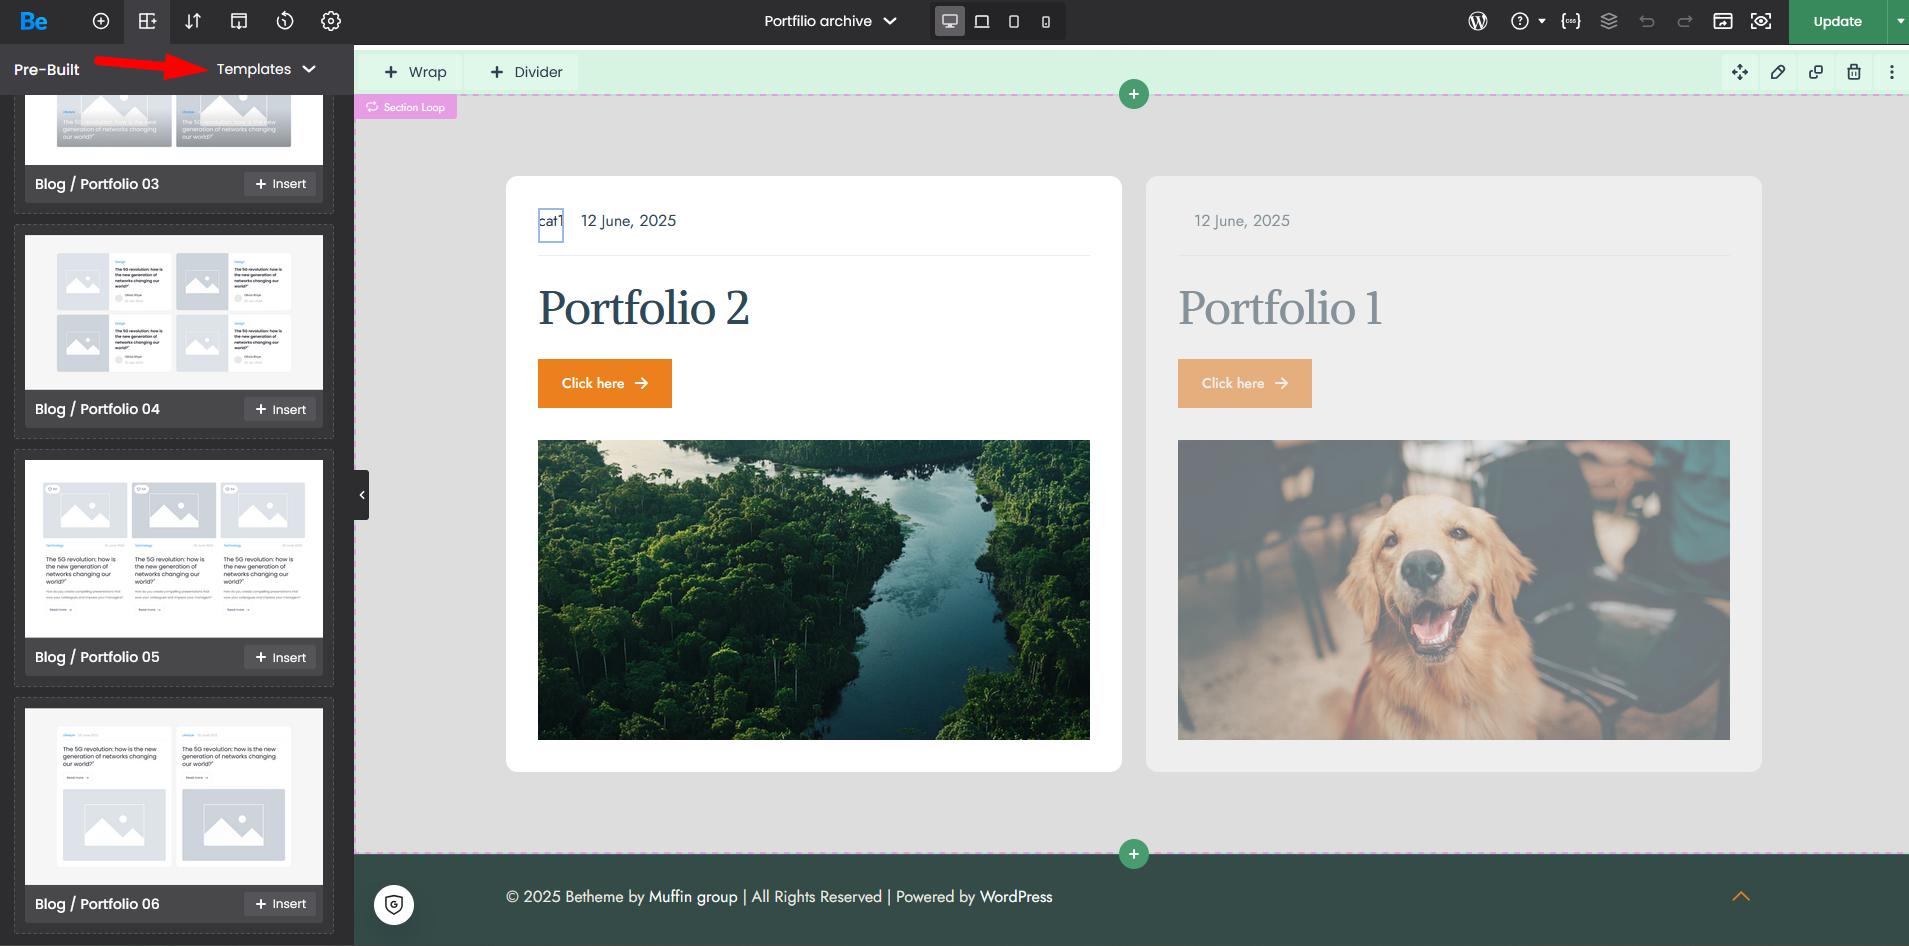Screen dimensions: 1909x946
Task: Select the Blog / Portfolio 05 template thumbnail
Action: 174,548
